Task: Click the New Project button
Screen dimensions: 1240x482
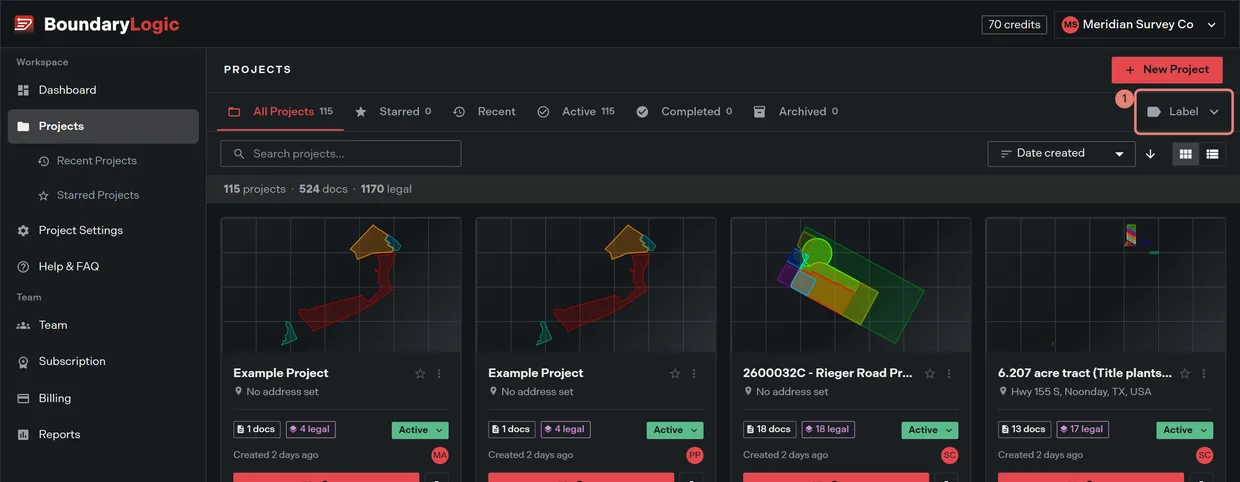Action: point(1167,69)
